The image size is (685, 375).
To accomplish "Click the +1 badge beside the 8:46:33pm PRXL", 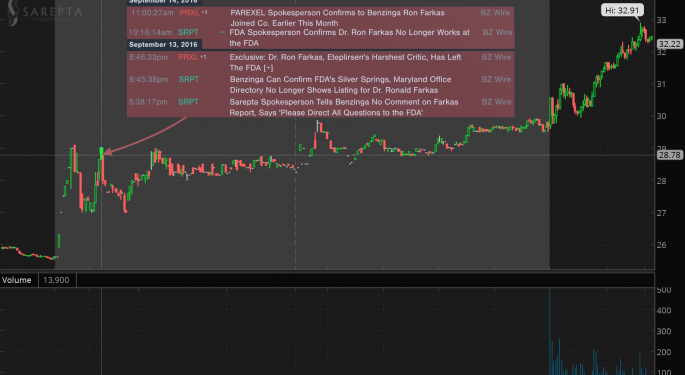I will point(203,57).
